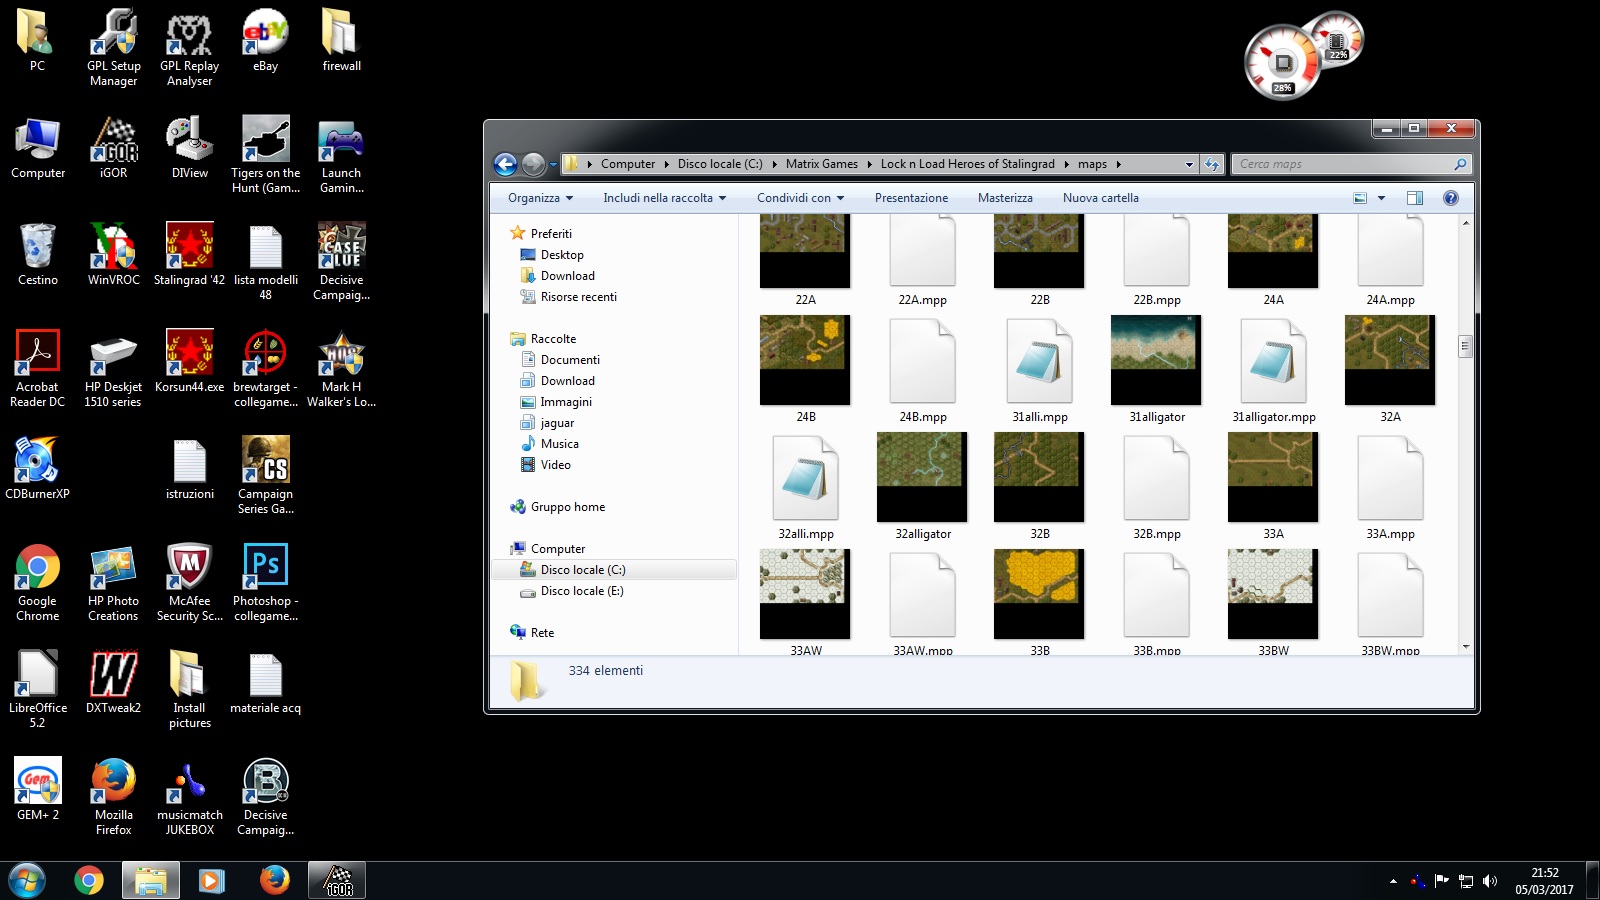
Task: Open GEM+ 2 desktop shortcut
Action: pyautogui.click(x=38, y=789)
